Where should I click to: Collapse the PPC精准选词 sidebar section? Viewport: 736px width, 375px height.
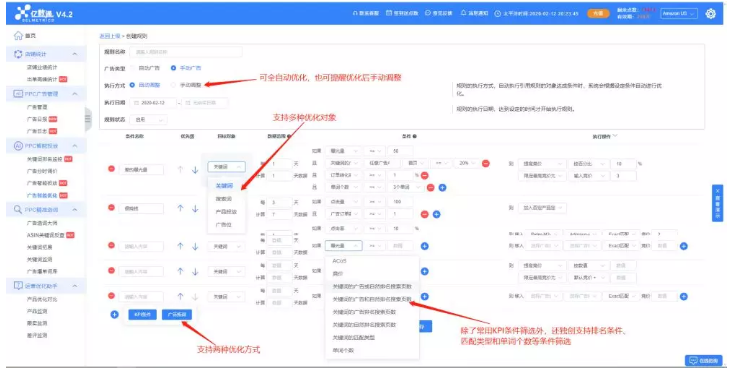pyautogui.click(x=75, y=210)
